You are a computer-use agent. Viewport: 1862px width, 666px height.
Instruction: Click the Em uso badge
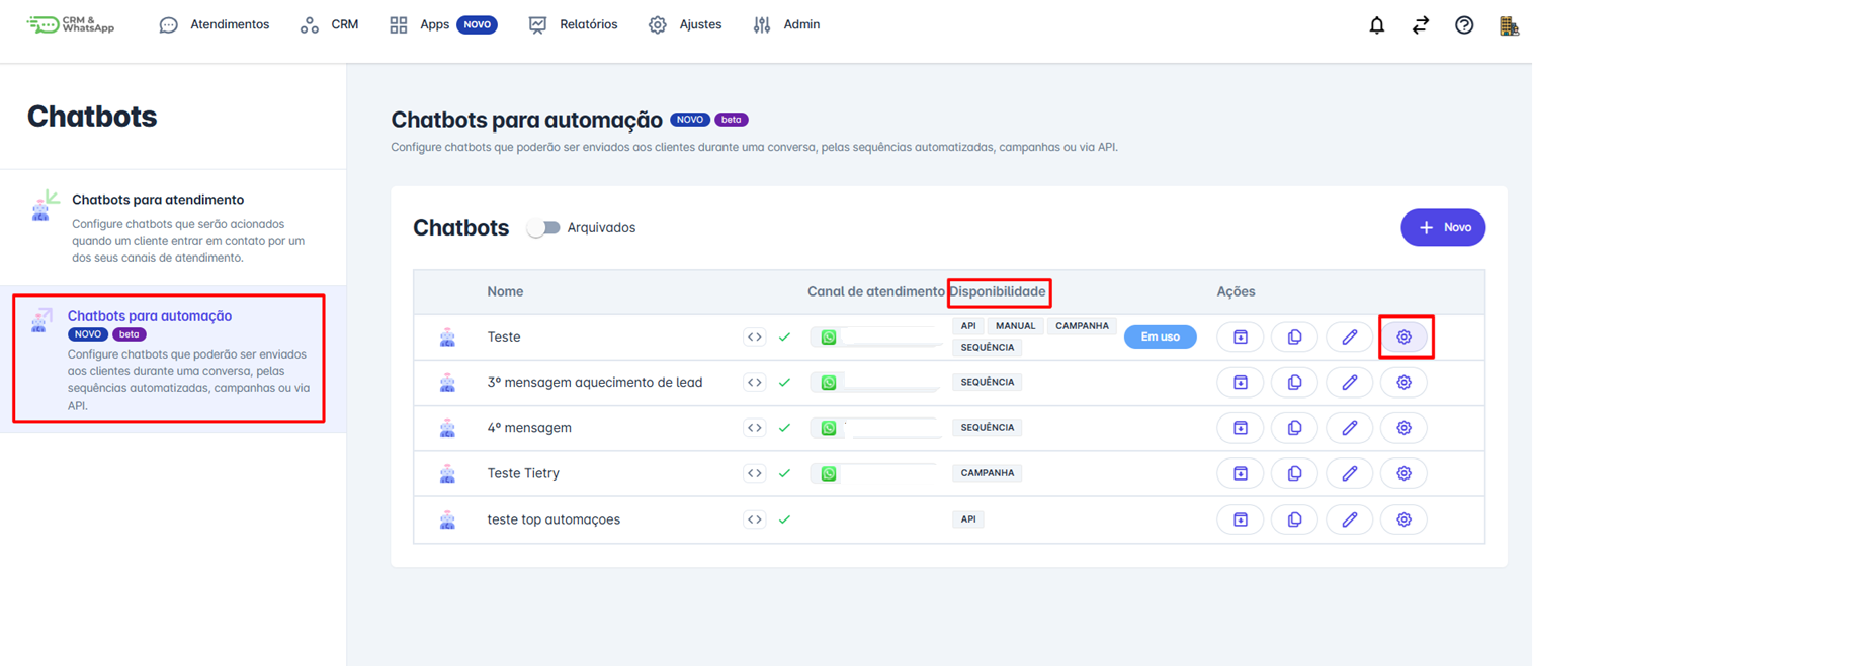pyautogui.click(x=1160, y=337)
